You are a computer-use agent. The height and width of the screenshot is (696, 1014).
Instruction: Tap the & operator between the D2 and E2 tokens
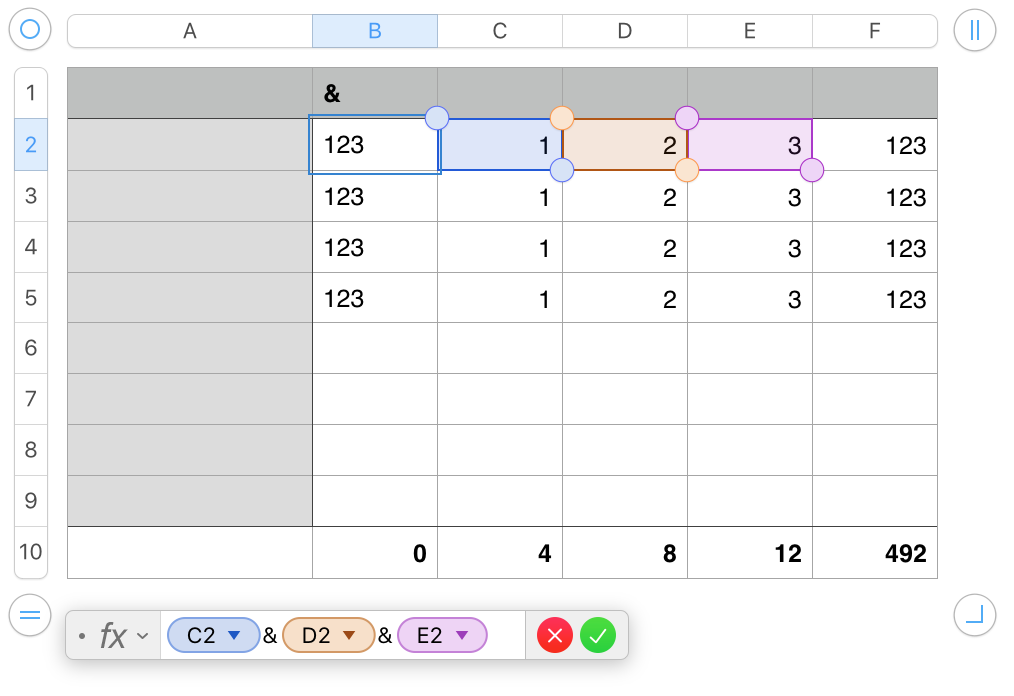click(386, 635)
